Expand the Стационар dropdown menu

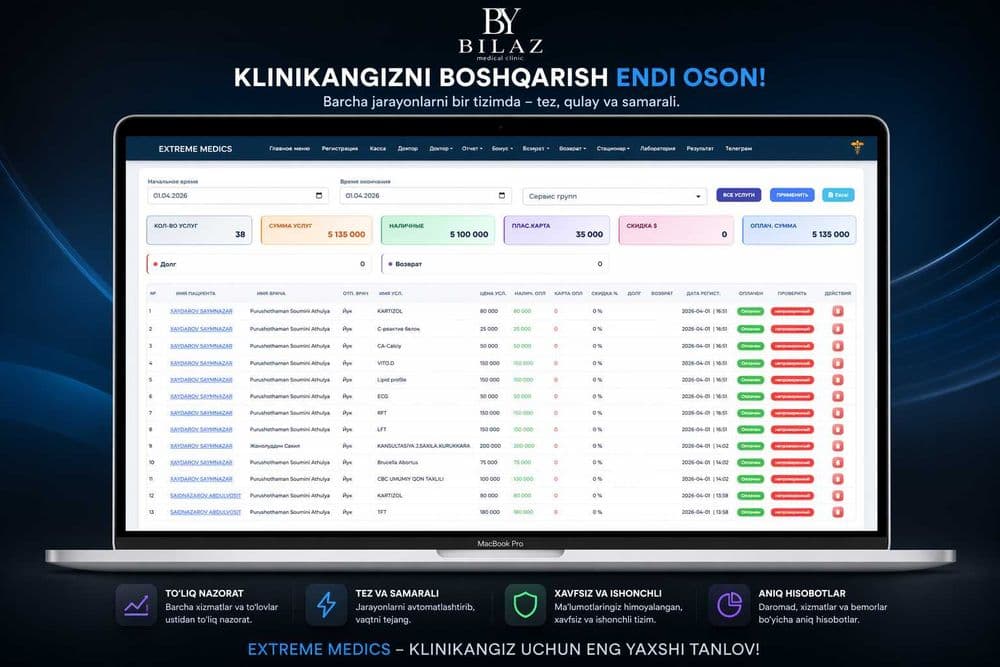coord(613,149)
